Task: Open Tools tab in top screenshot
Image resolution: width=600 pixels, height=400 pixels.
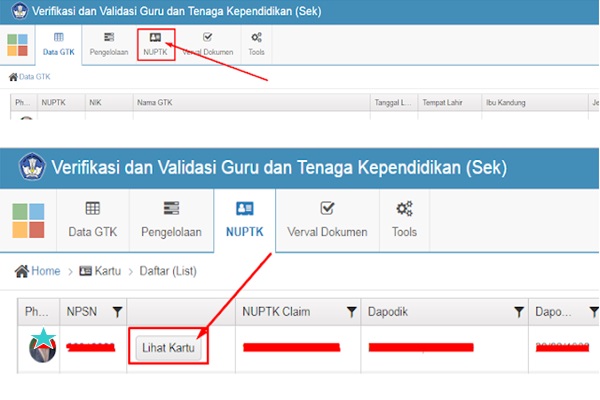Action: pos(256,45)
